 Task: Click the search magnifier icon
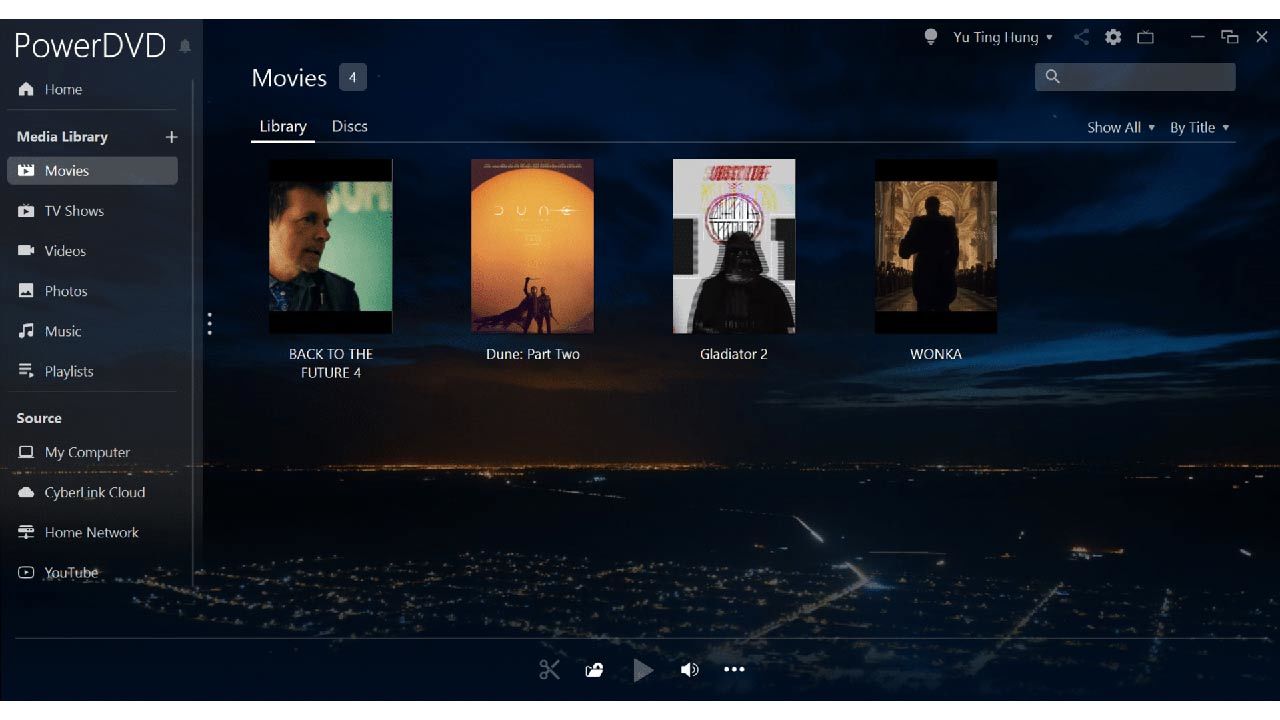(1052, 77)
